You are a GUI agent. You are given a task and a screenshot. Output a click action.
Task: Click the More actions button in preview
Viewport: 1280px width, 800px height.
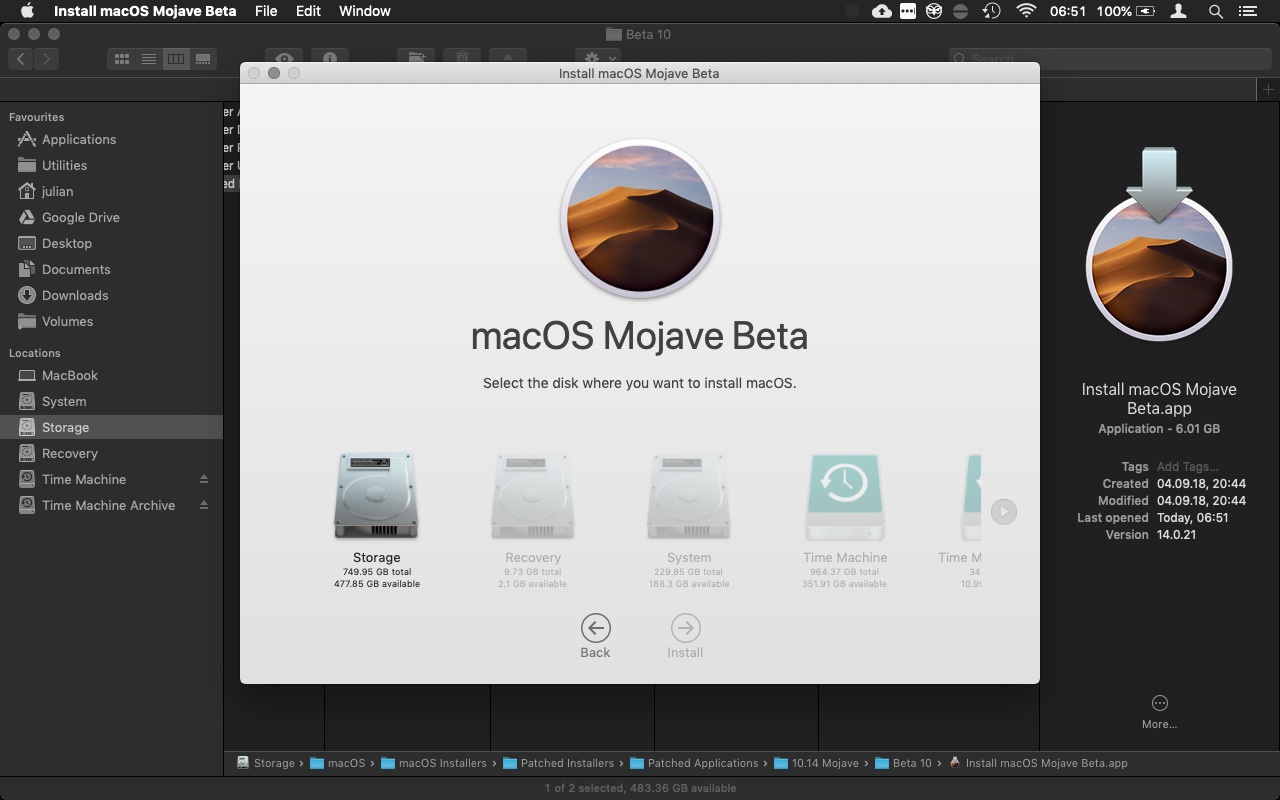coord(1159,711)
